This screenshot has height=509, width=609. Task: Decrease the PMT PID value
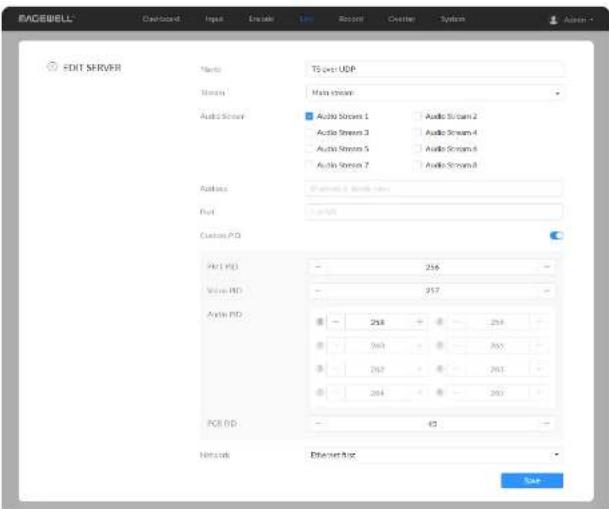click(x=318, y=267)
